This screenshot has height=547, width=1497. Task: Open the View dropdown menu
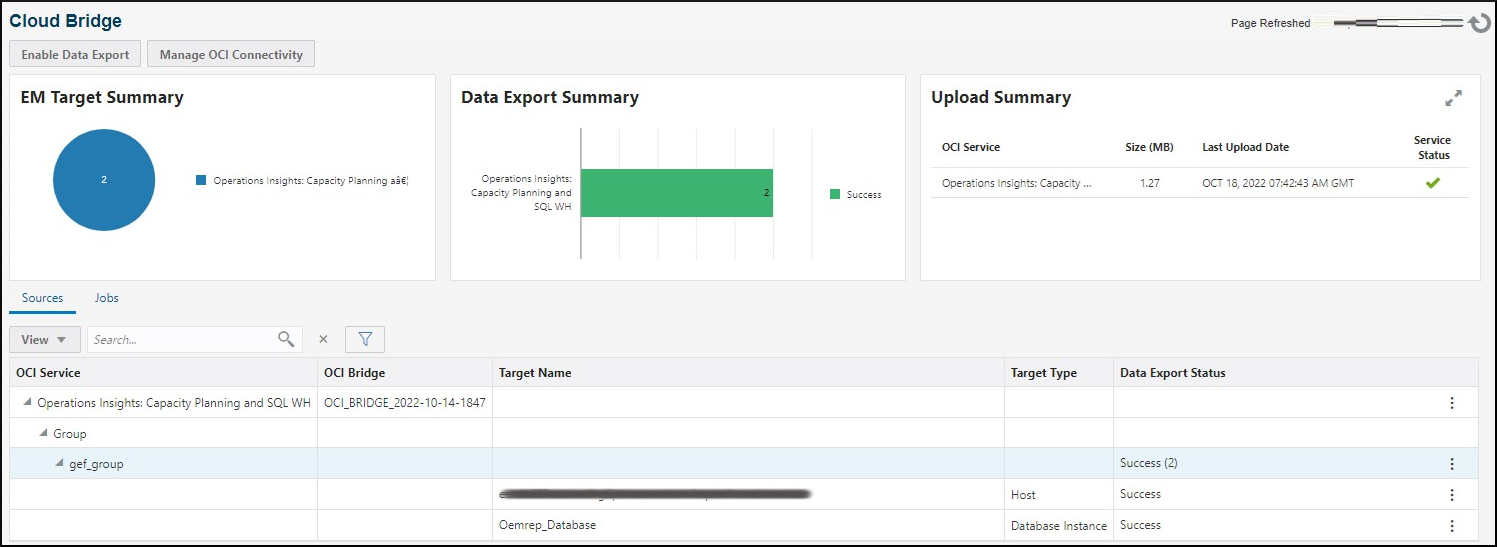point(45,339)
